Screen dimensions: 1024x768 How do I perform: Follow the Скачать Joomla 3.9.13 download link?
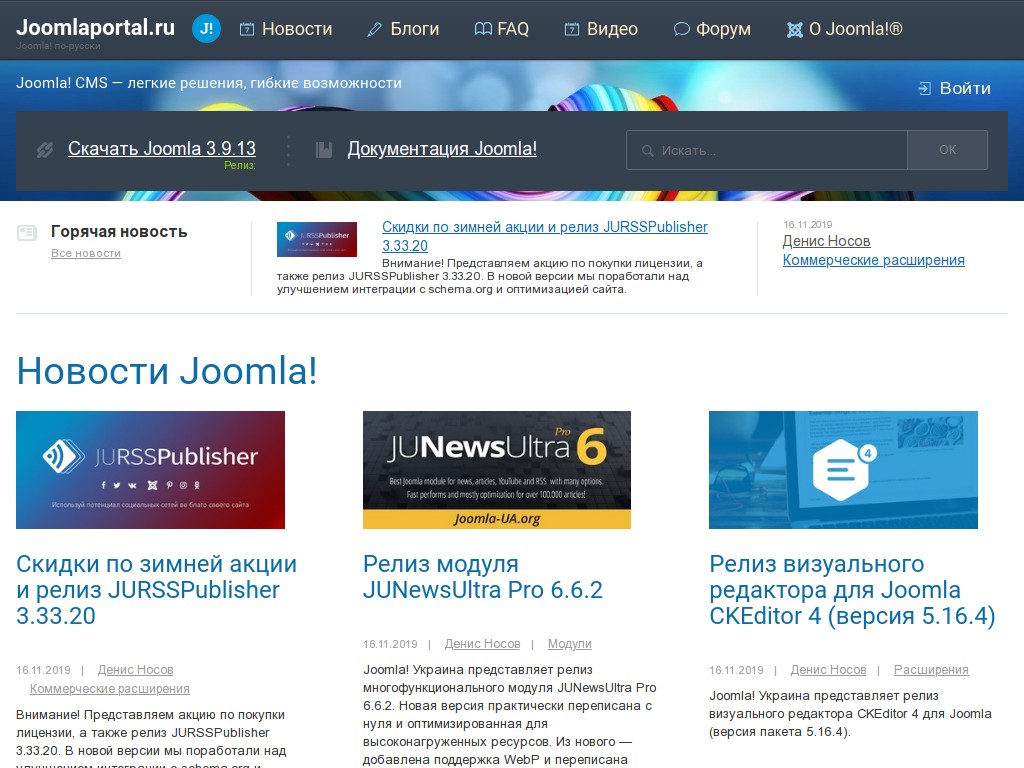tap(162, 148)
